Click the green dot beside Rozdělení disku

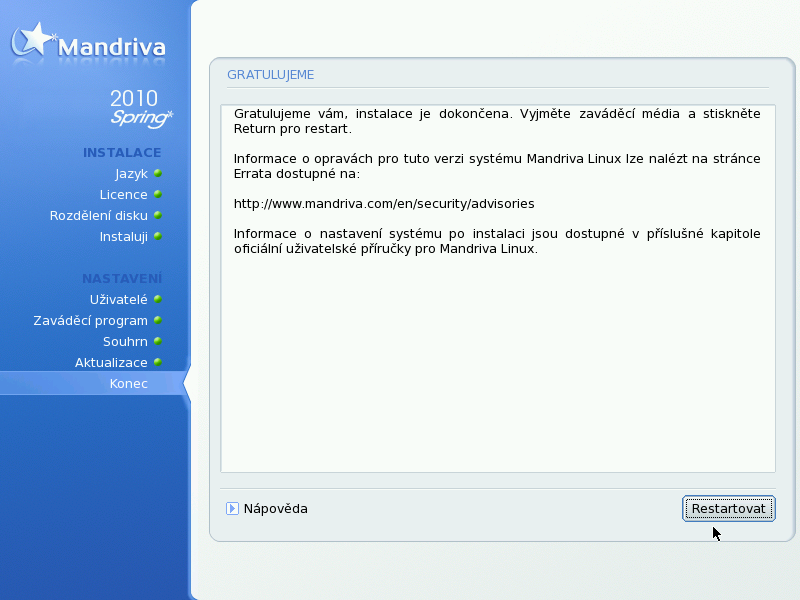point(158,215)
